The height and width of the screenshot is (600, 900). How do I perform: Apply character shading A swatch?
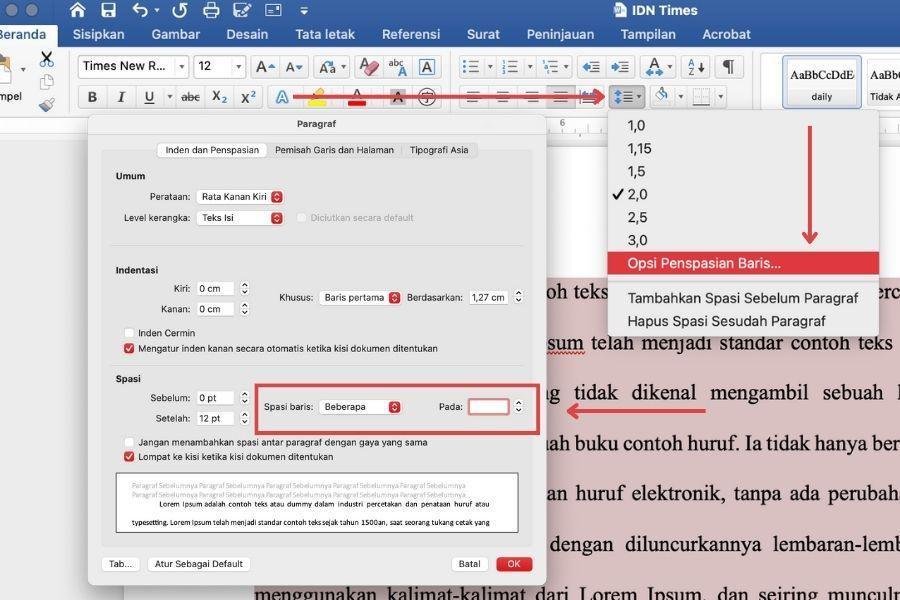click(397, 97)
